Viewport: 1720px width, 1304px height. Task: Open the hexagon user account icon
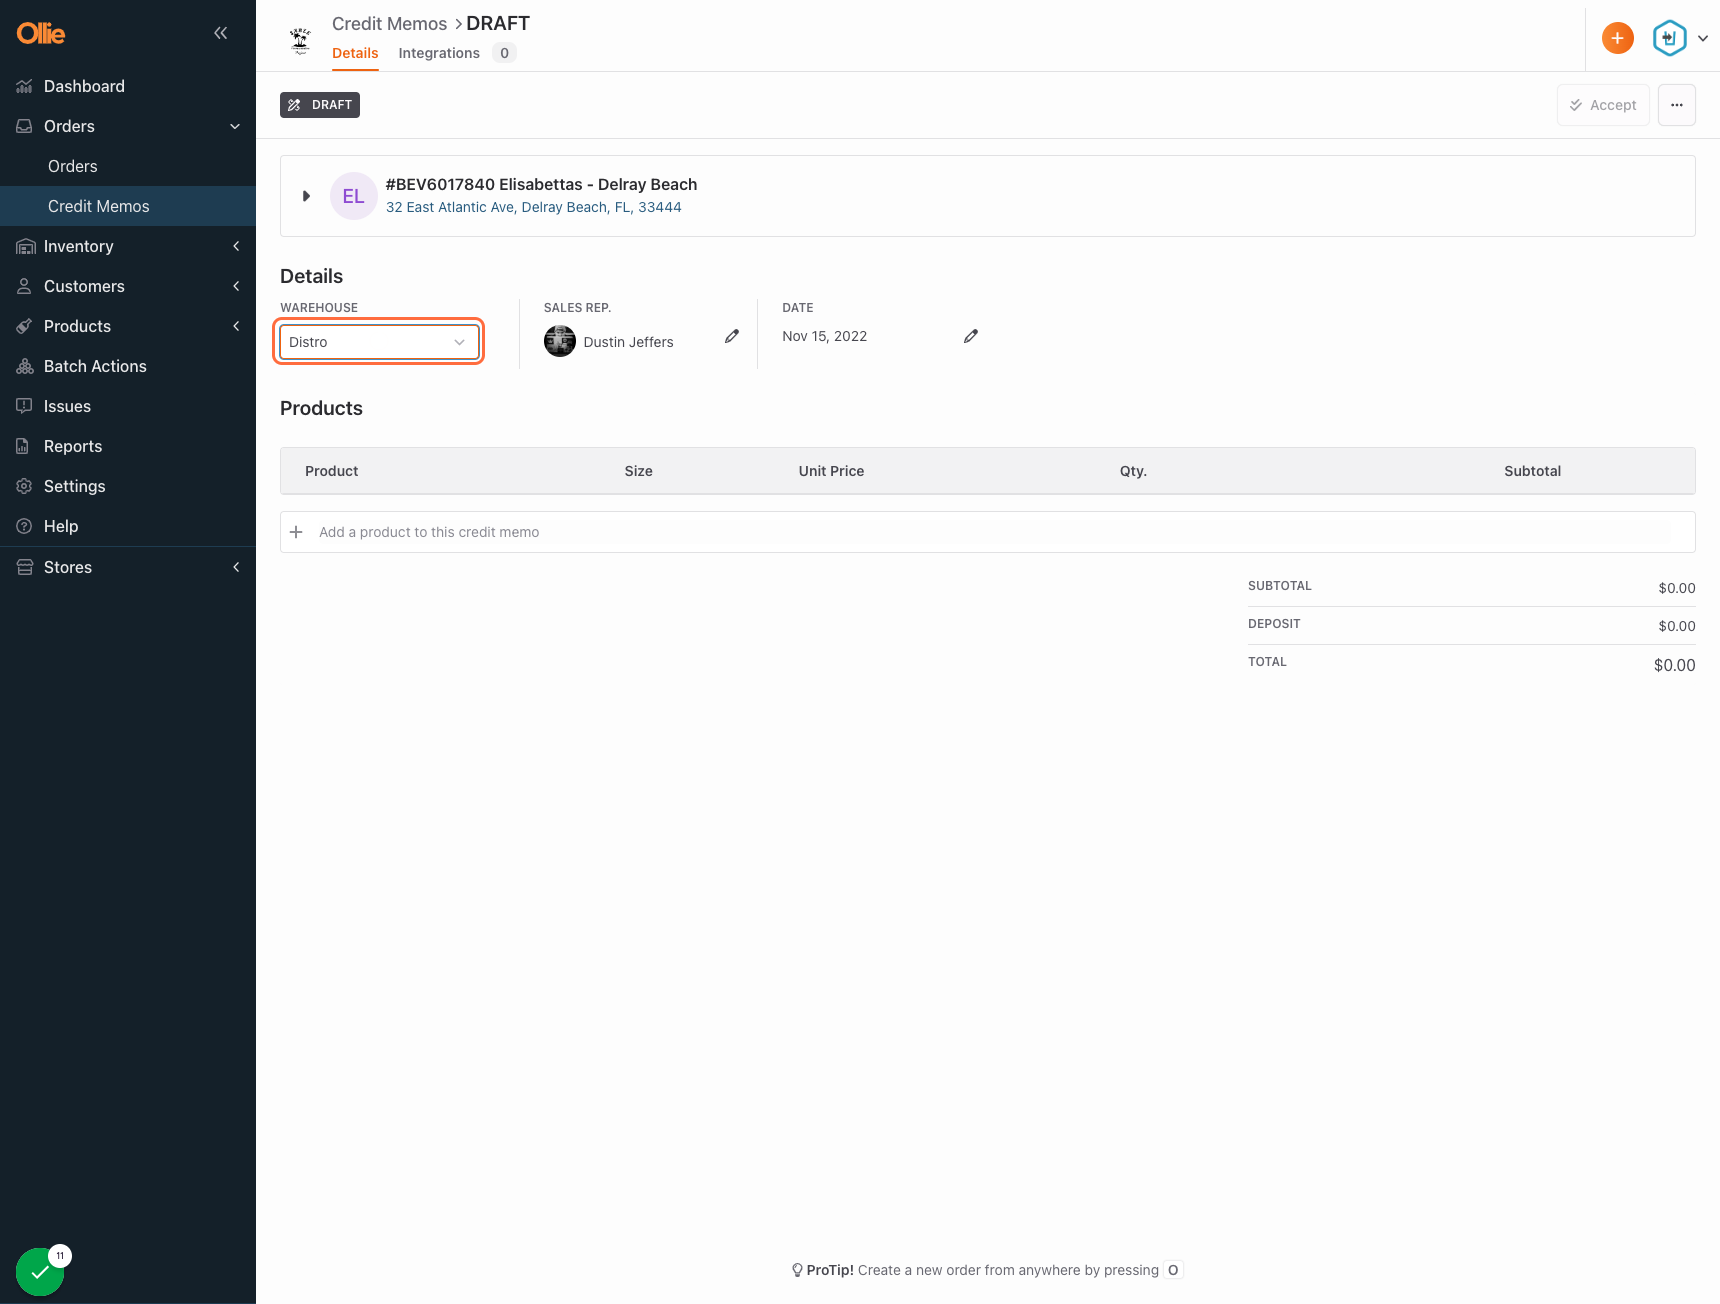click(1670, 38)
